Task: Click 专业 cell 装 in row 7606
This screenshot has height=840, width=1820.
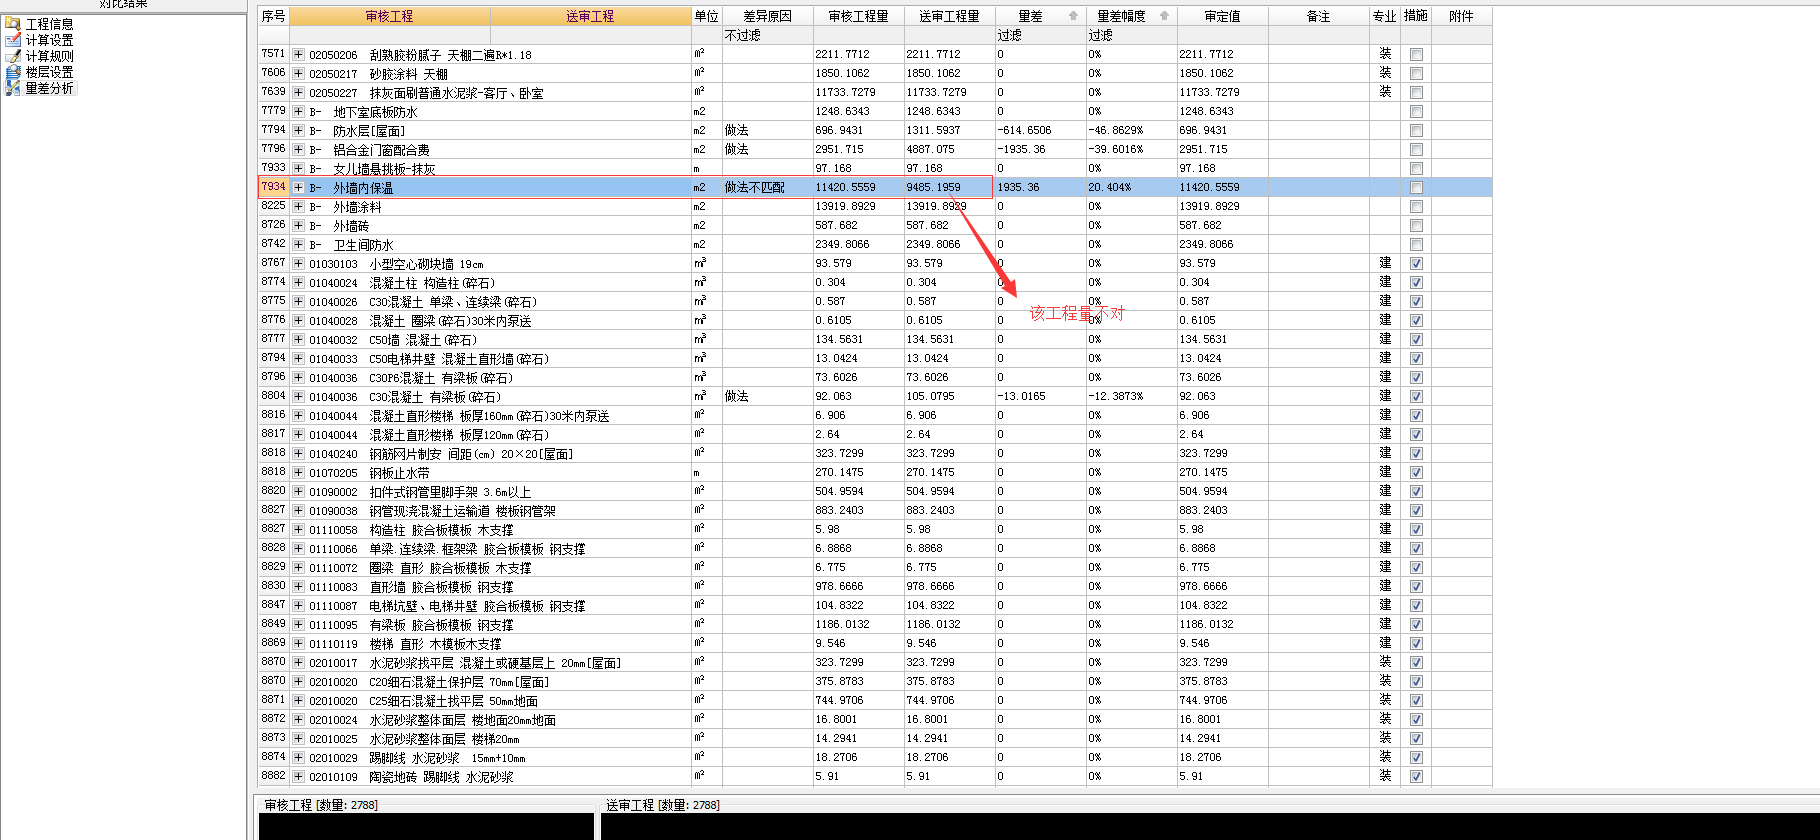Action: click(x=1384, y=74)
